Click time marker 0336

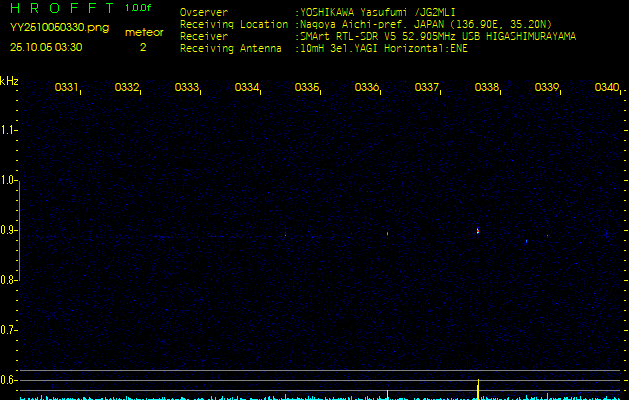tap(367, 87)
